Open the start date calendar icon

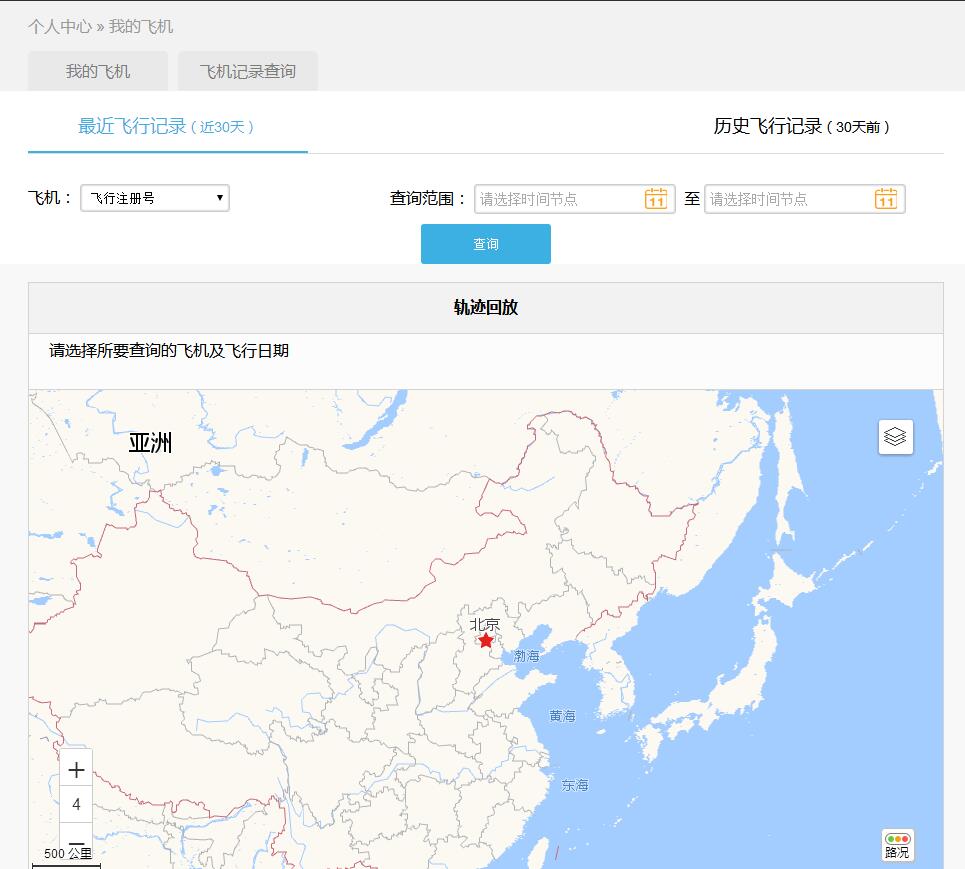tap(655, 199)
